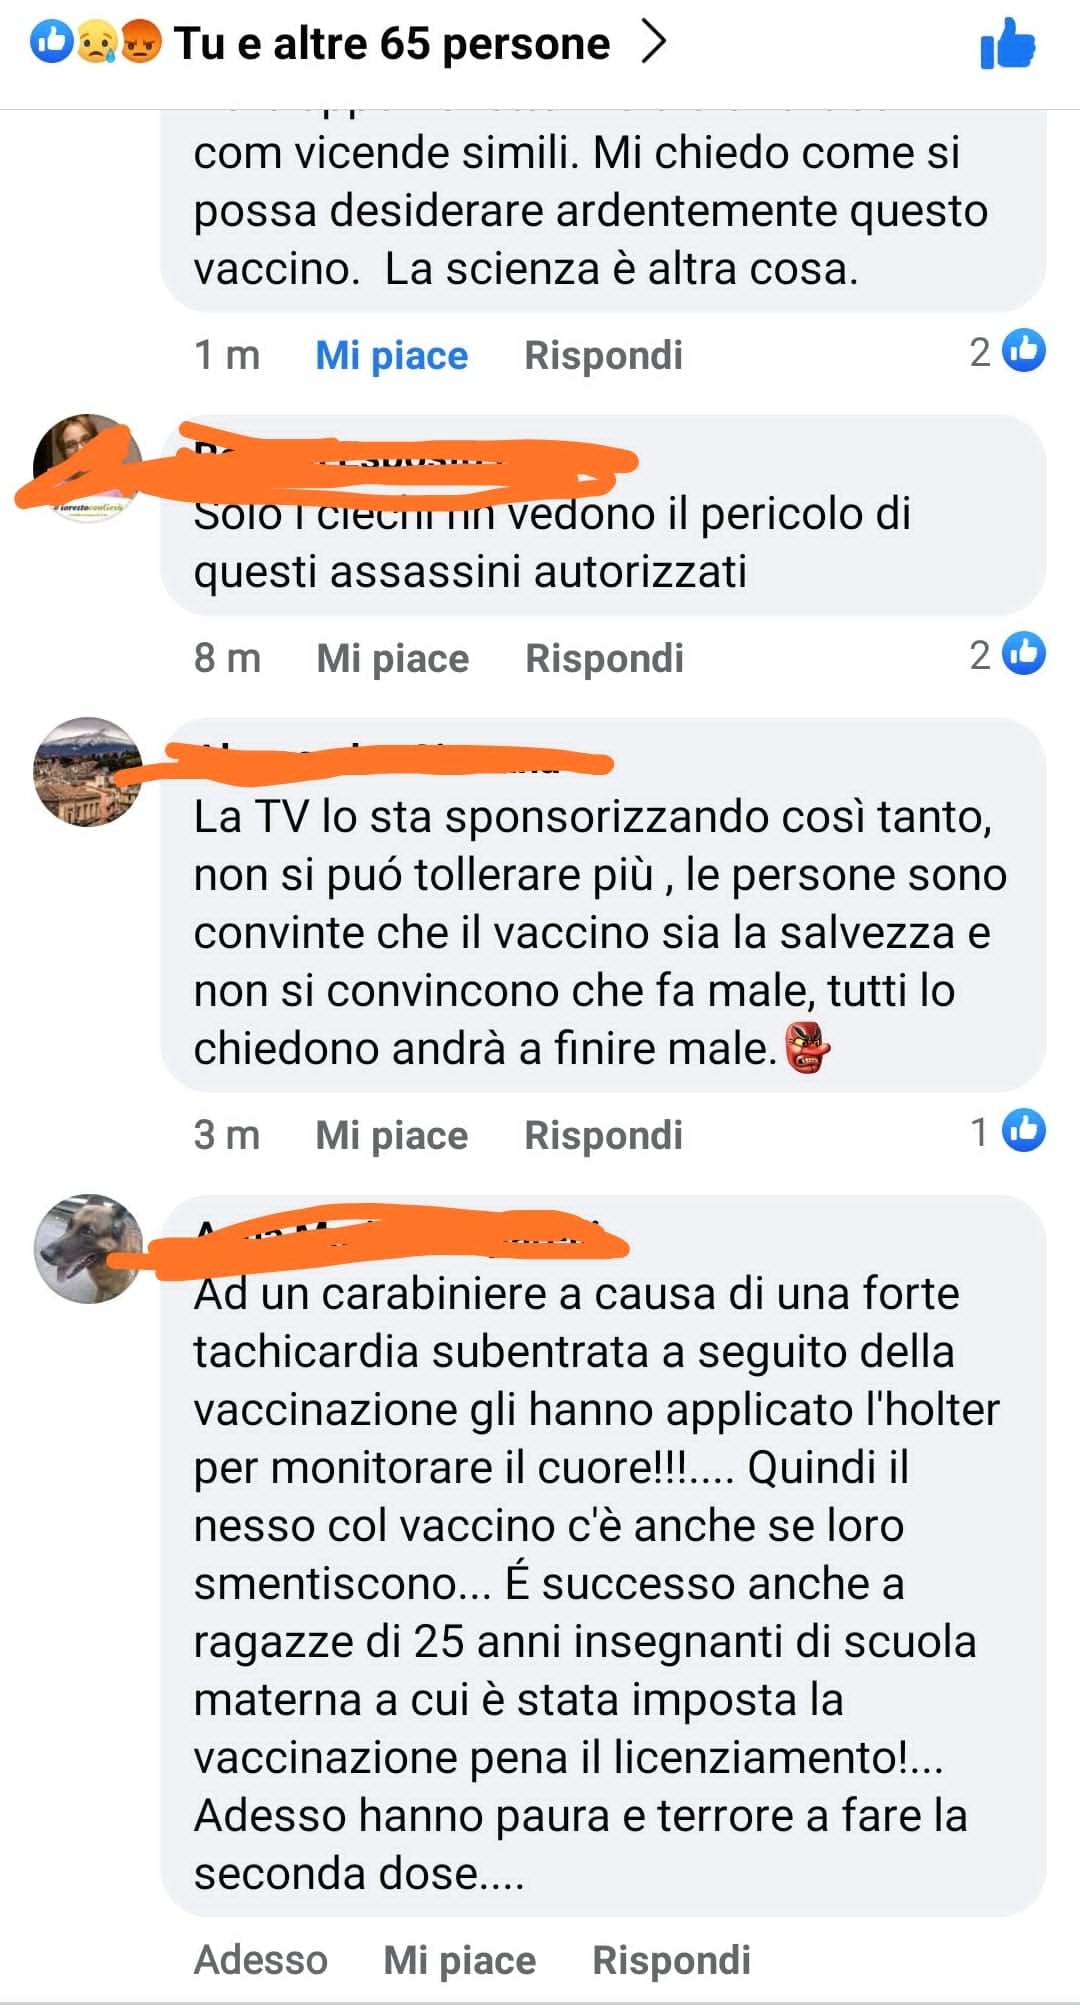Open the dog profile picture avatar

pyautogui.click(x=88, y=1248)
